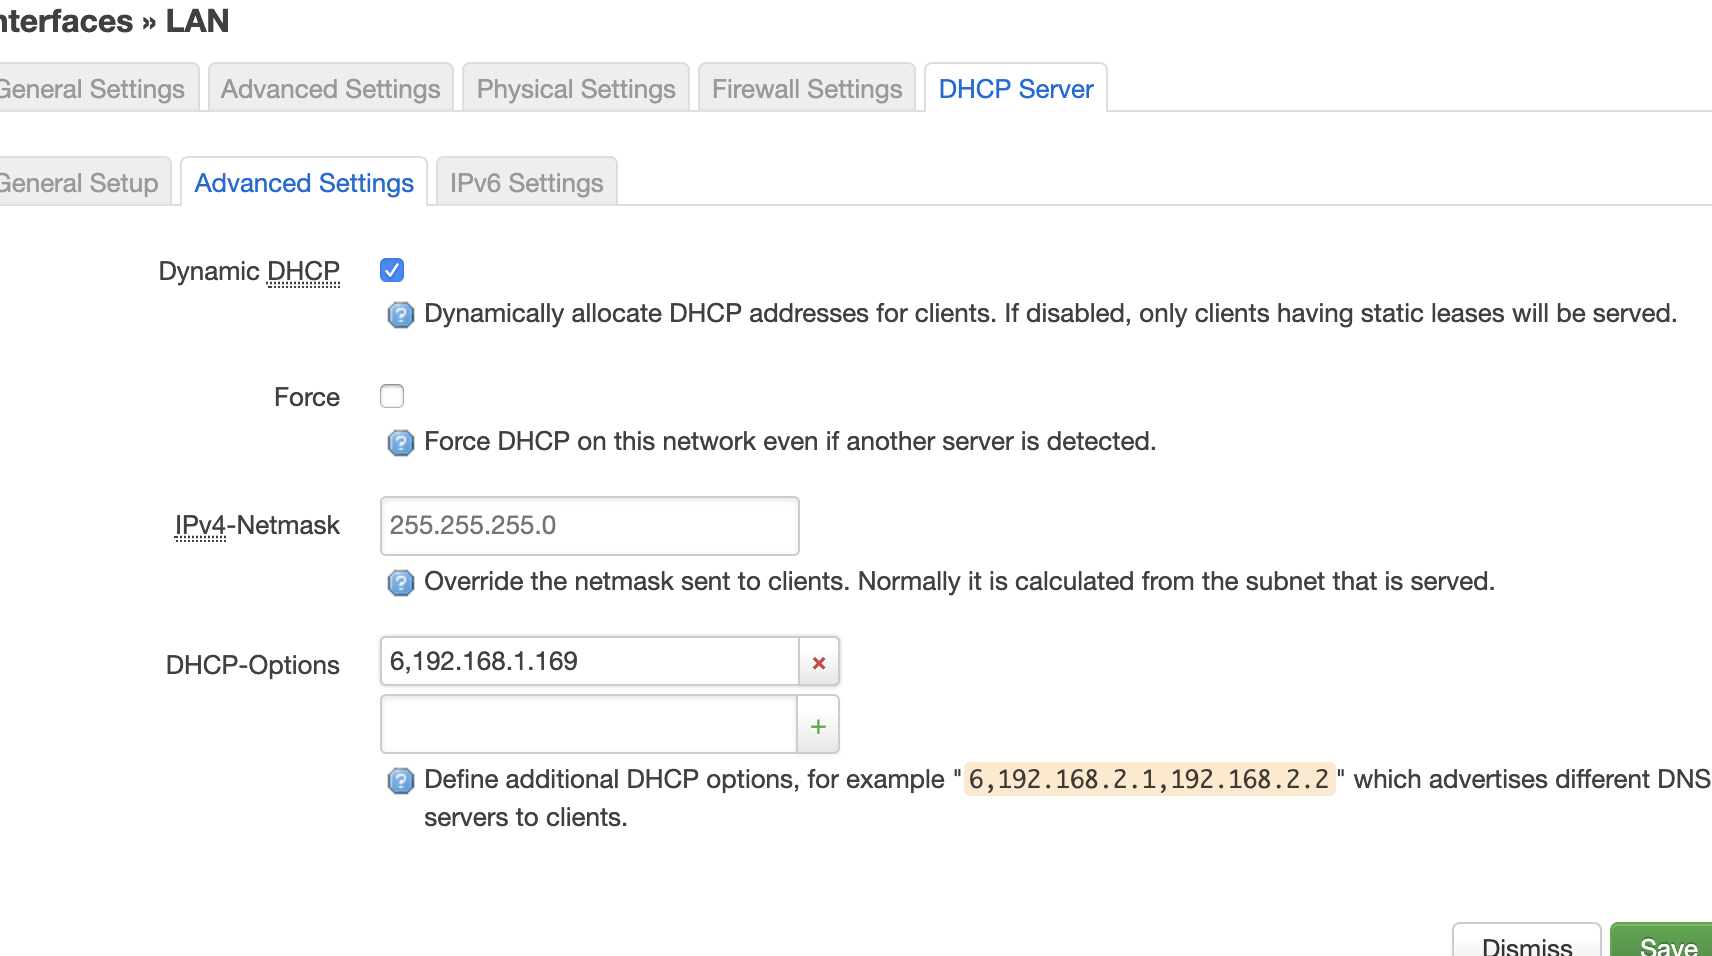1712x956 pixels.
Task: Switch to the Firewall Settings tab
Action: click(807, 89)
